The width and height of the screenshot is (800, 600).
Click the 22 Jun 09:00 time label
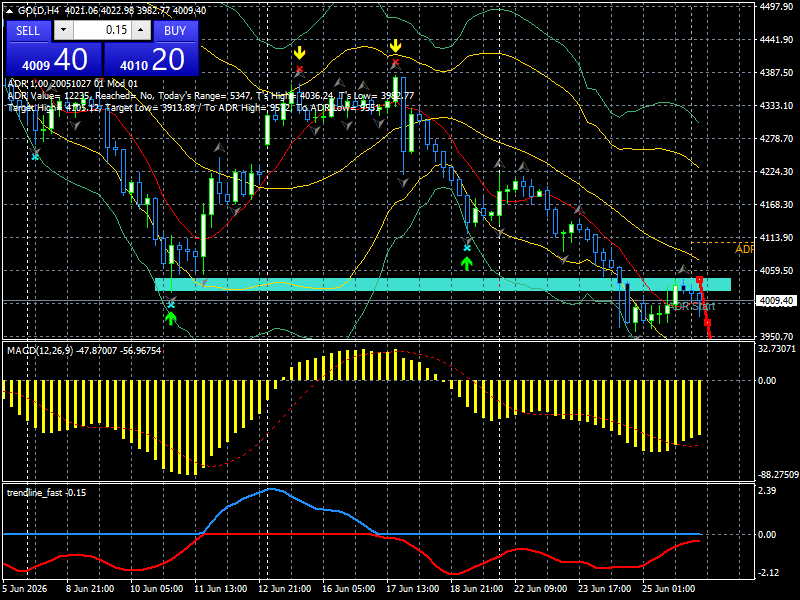point(540,589)
